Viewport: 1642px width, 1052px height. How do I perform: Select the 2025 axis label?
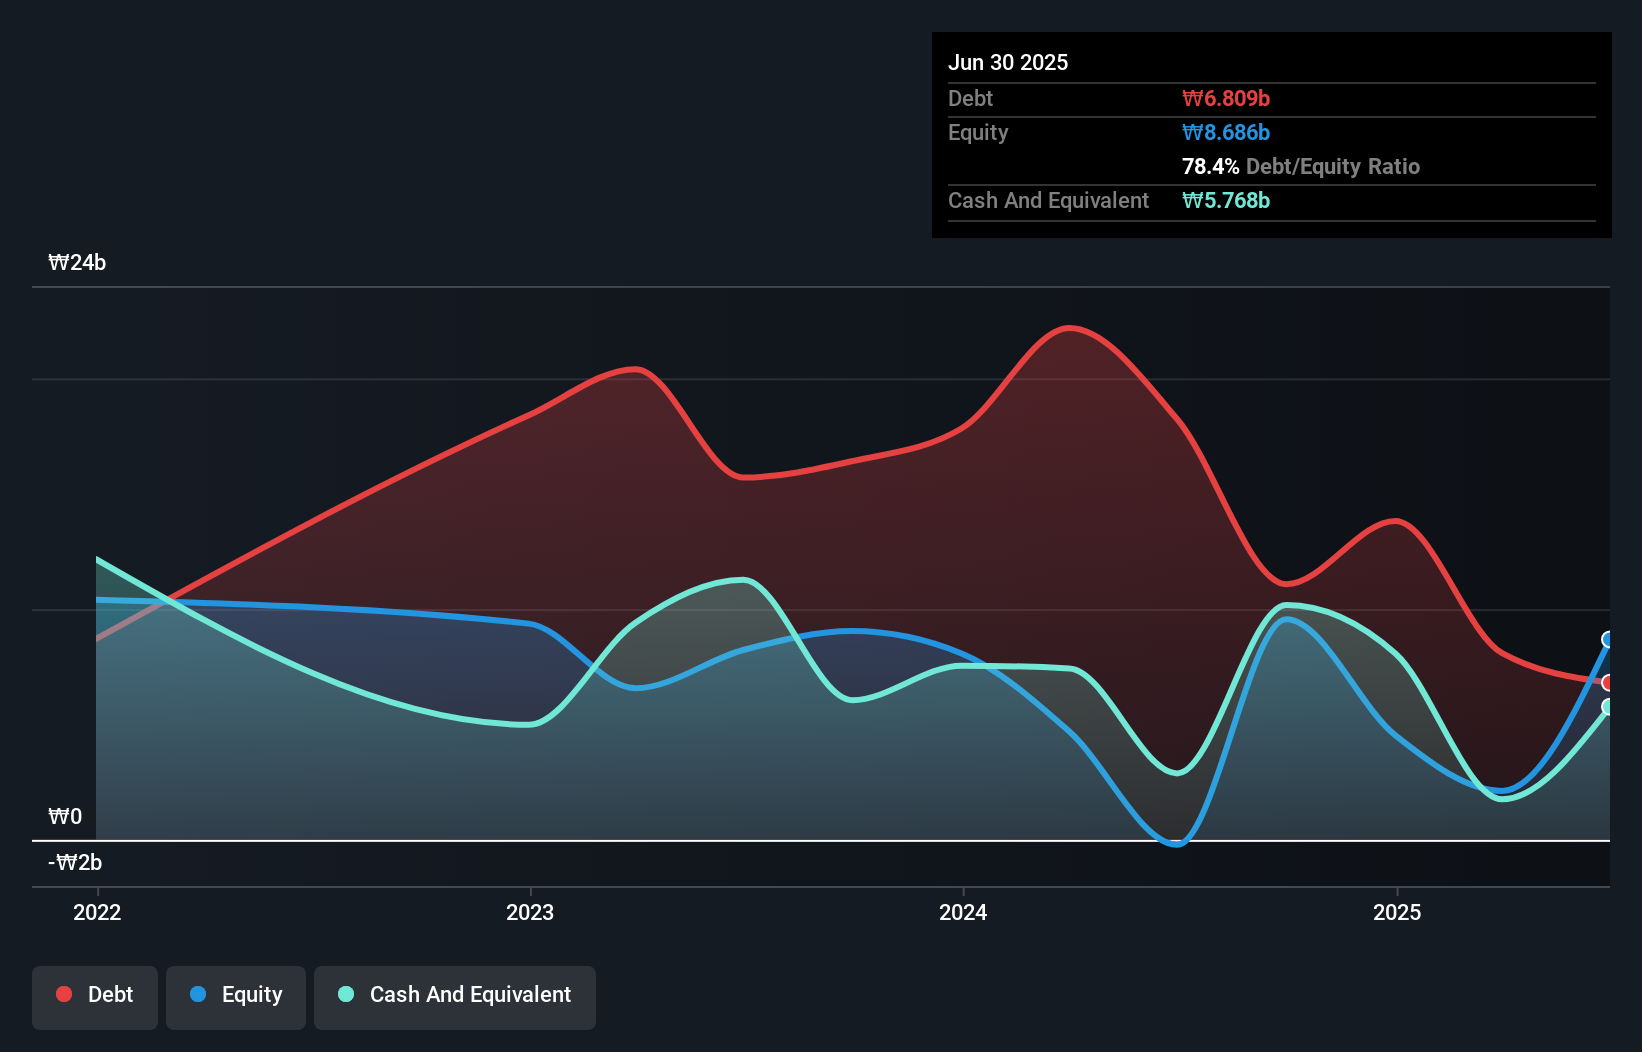point(1398,912)
